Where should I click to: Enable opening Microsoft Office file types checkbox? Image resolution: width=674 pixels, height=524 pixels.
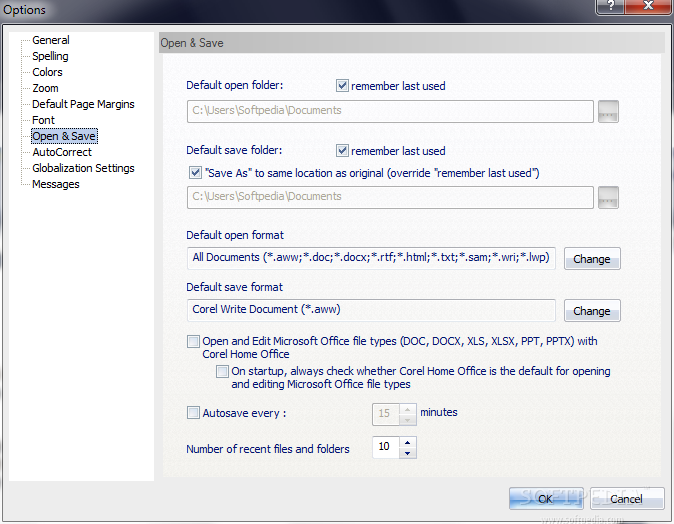pyautogui.click(x=193, y=341)
